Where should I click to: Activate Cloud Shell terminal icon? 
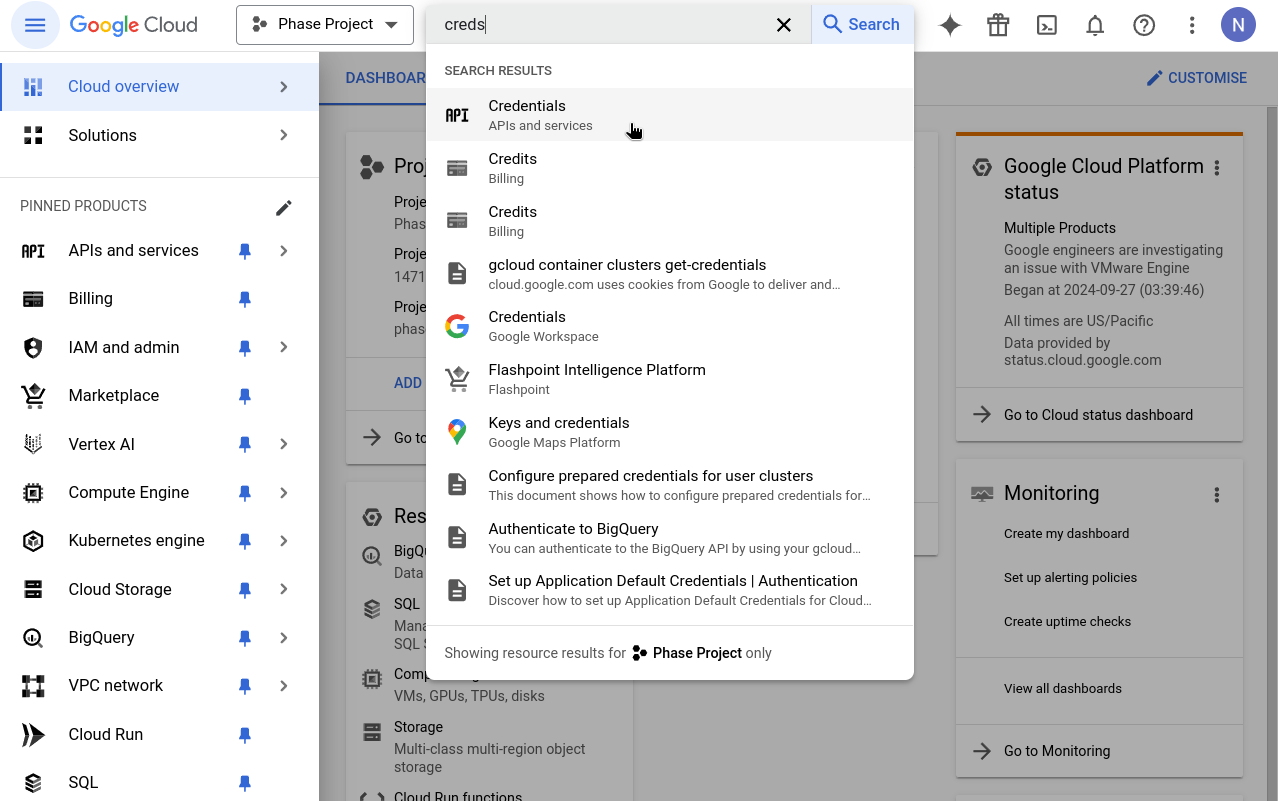[1047, 25]
